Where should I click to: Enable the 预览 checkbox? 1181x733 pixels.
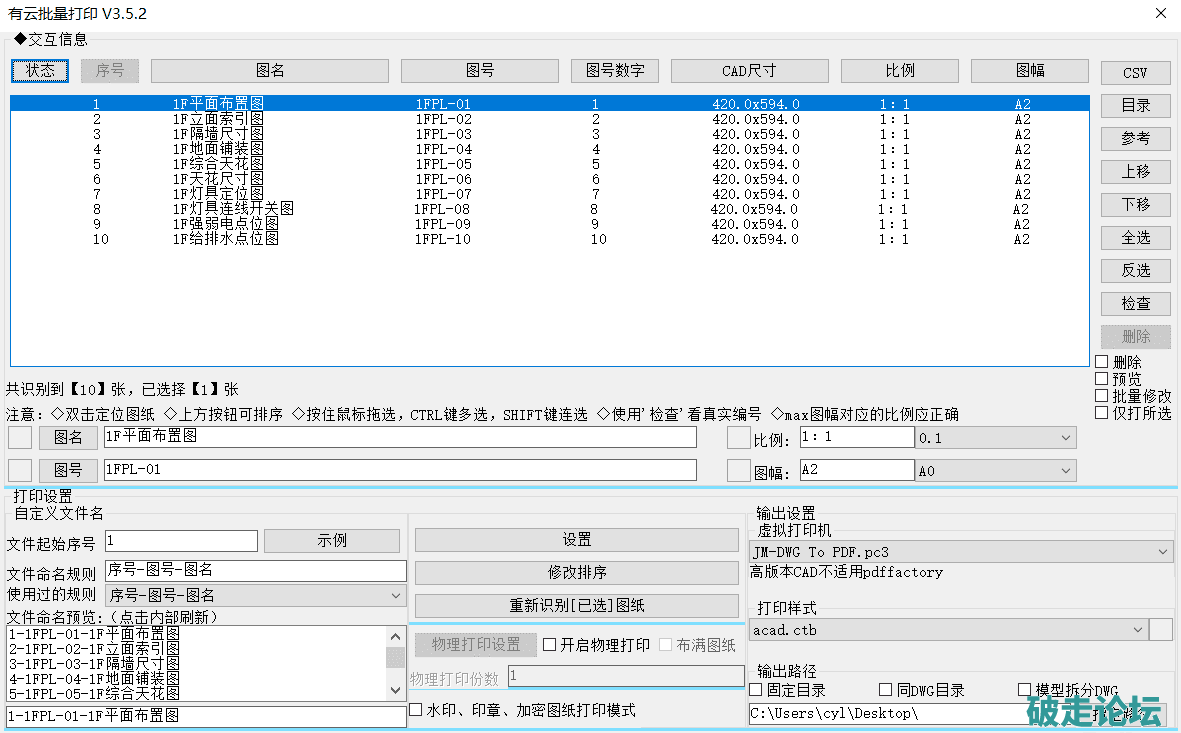pos(1102,379)
